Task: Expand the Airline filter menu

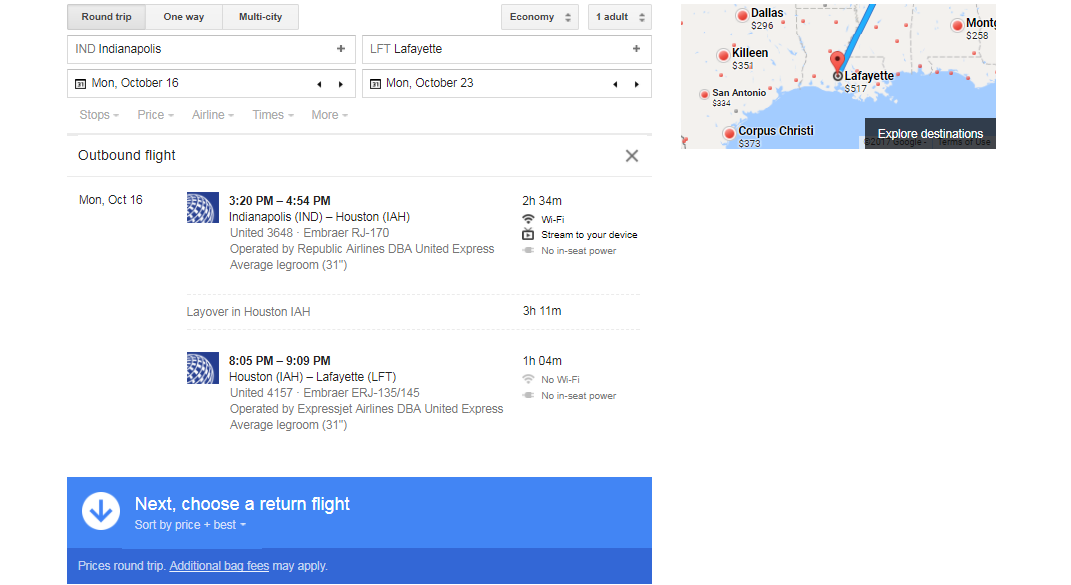Action: point(213,115)
